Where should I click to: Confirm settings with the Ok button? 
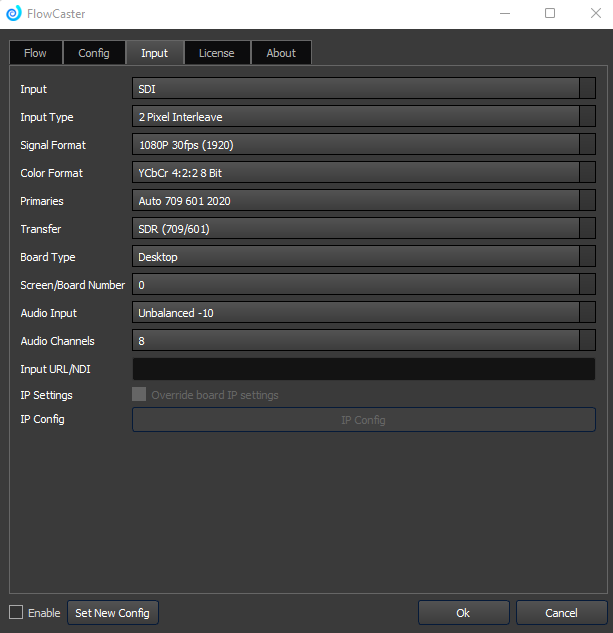(463, 613)
